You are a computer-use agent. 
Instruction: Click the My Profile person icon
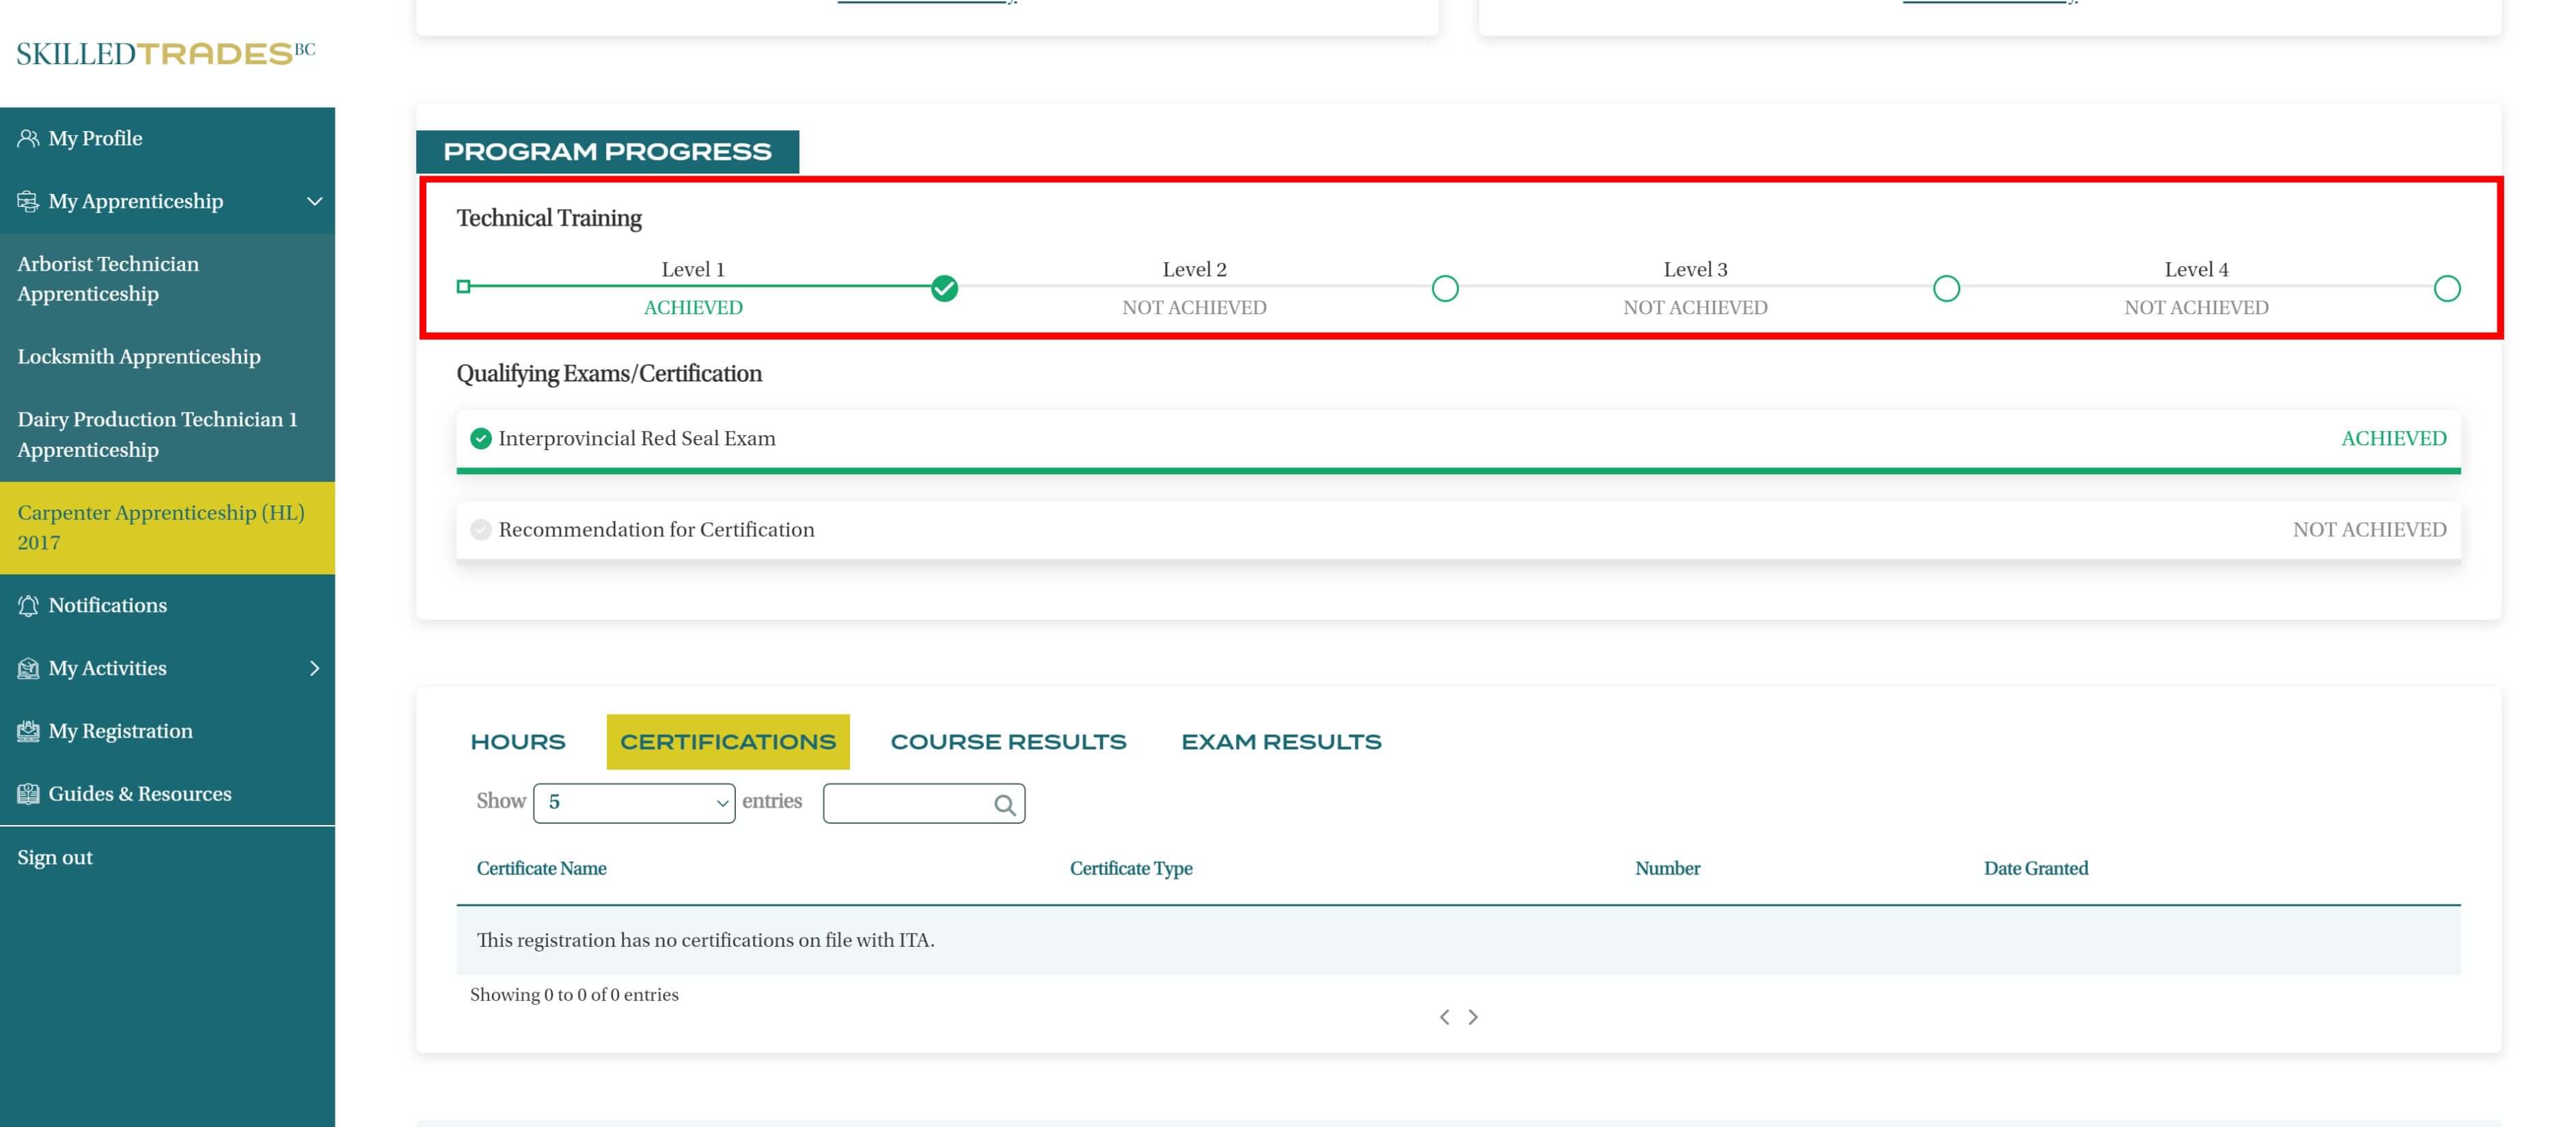[28, 138]
